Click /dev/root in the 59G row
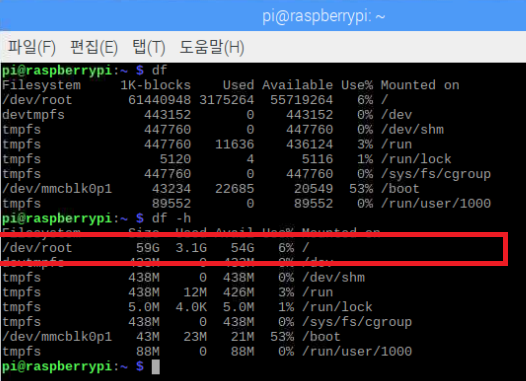This screenshot has height=381, width=526. point(37,248)
